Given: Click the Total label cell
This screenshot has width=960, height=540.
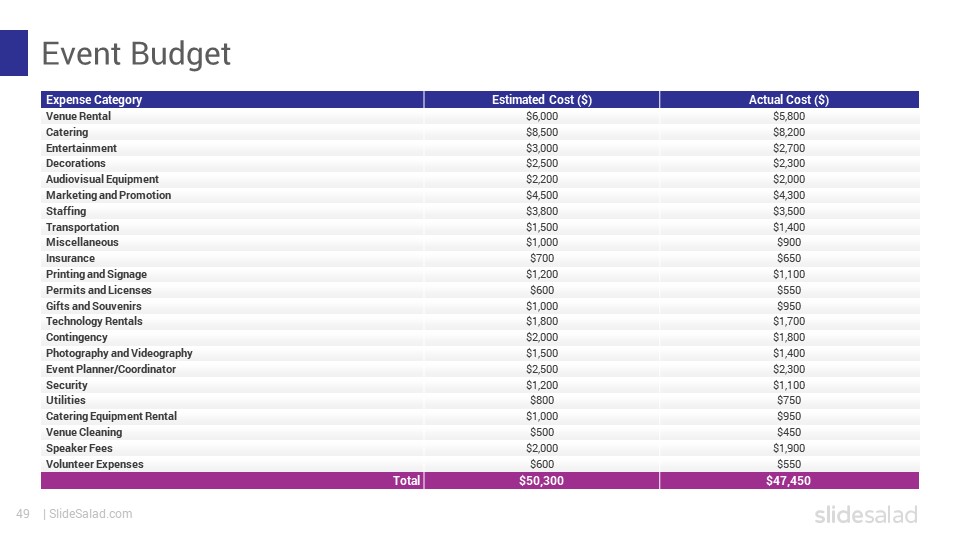Looking at the screenshot, I should point(406,481).
